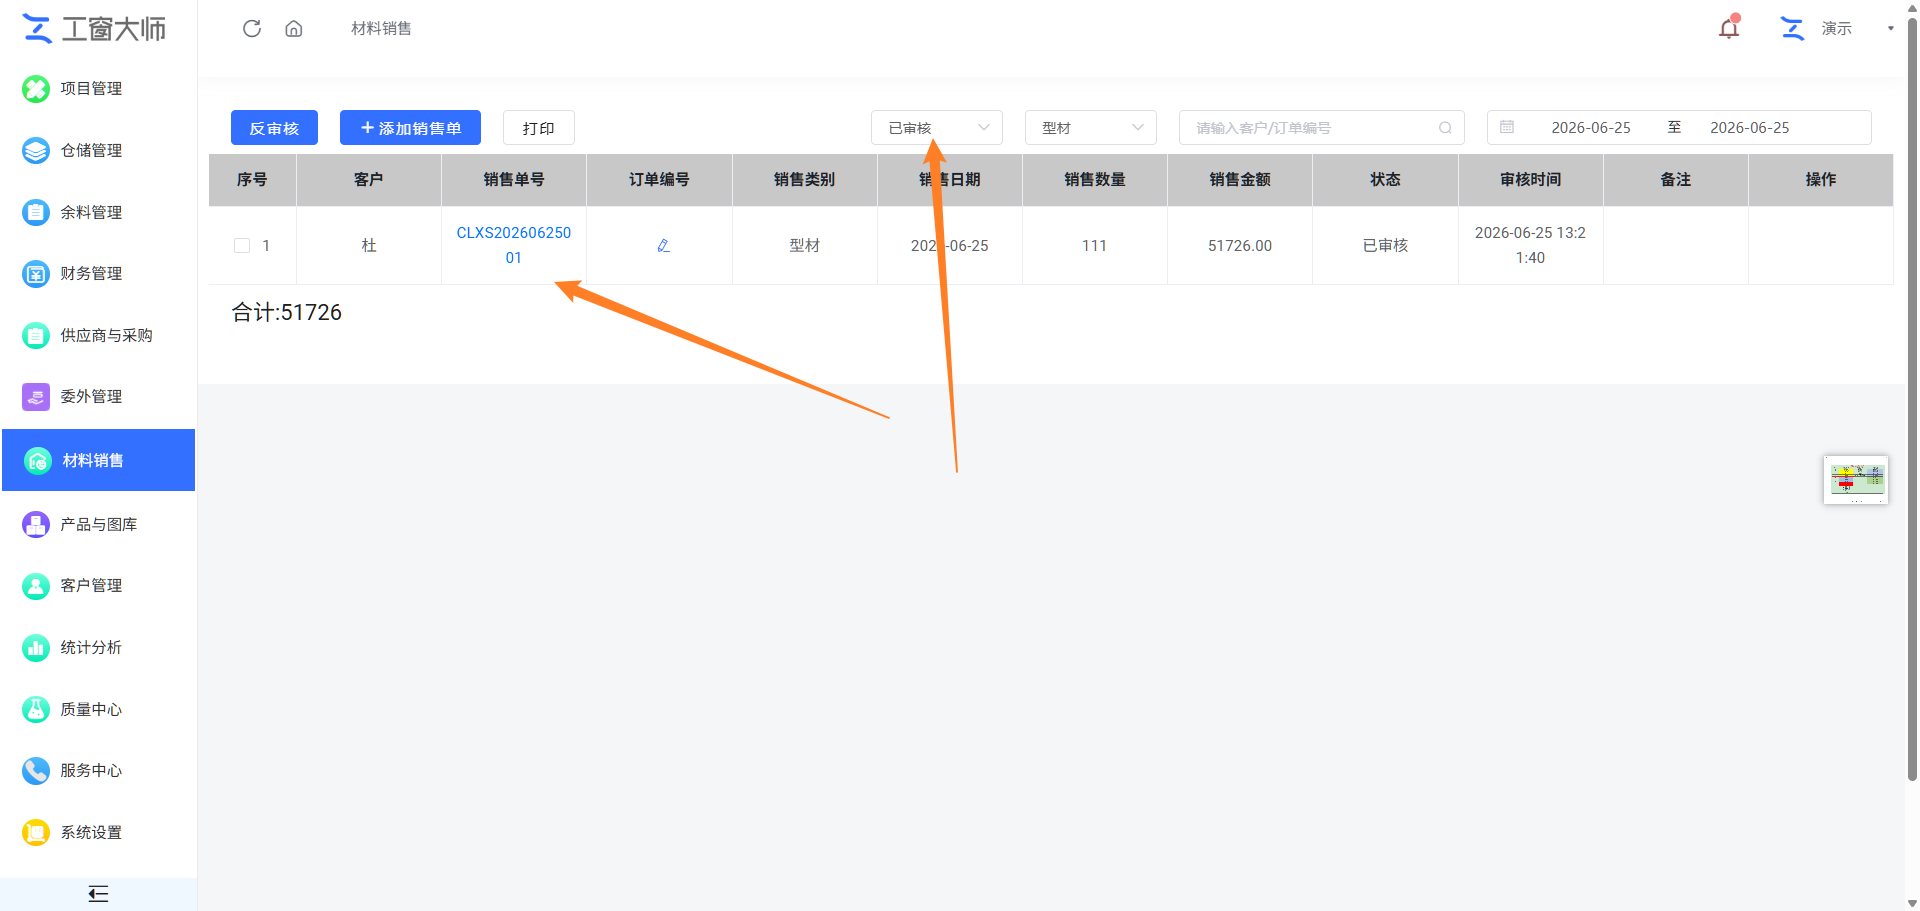The height and width of the screenshot is (911, 1920).
Task: Click the search magnifier in the order search box
Action: 1445,128
